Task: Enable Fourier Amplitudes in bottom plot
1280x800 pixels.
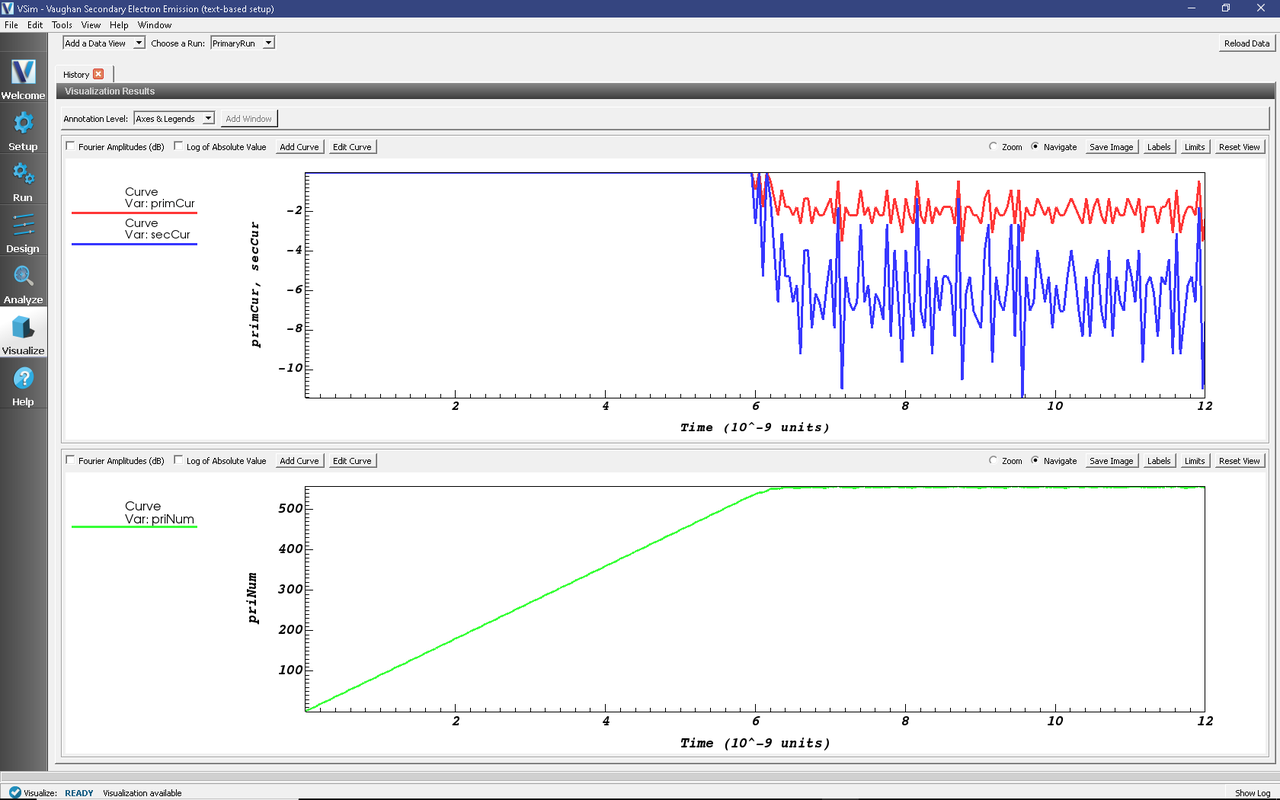Action: point(70,461)
